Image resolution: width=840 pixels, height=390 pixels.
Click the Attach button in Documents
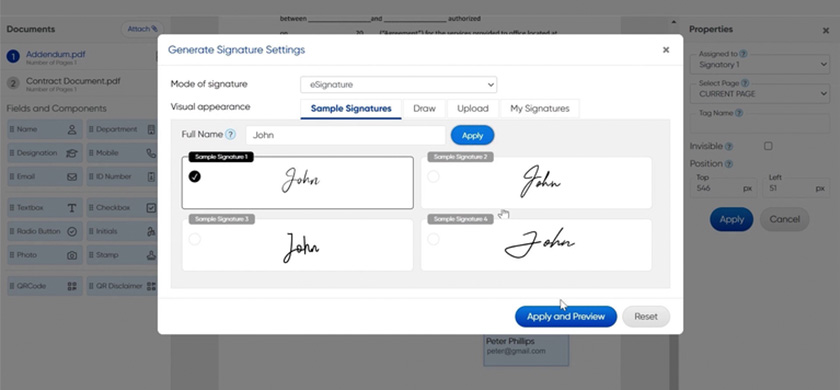(142, 29)
